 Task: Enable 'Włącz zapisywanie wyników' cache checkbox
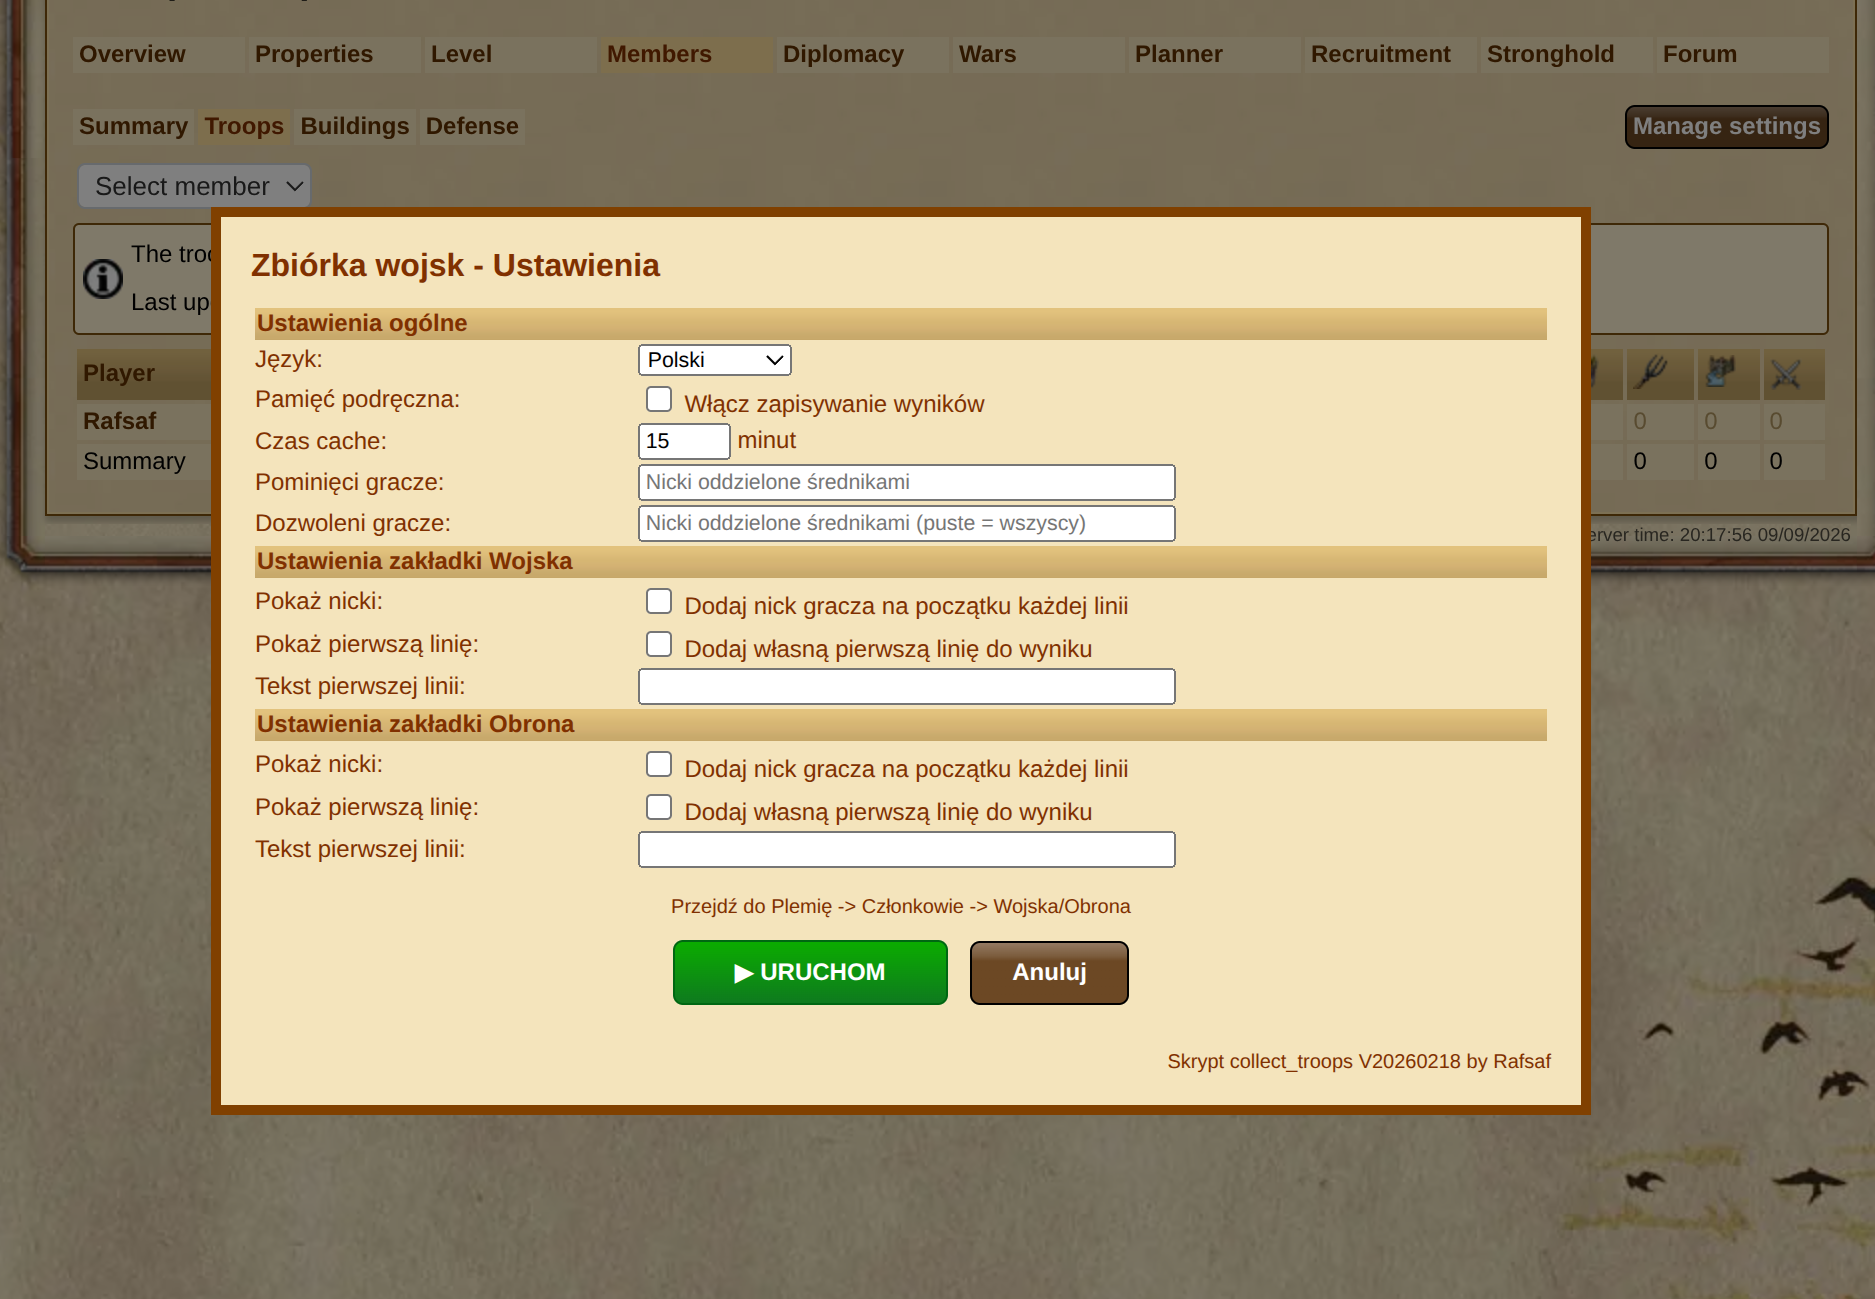point(659,399)
